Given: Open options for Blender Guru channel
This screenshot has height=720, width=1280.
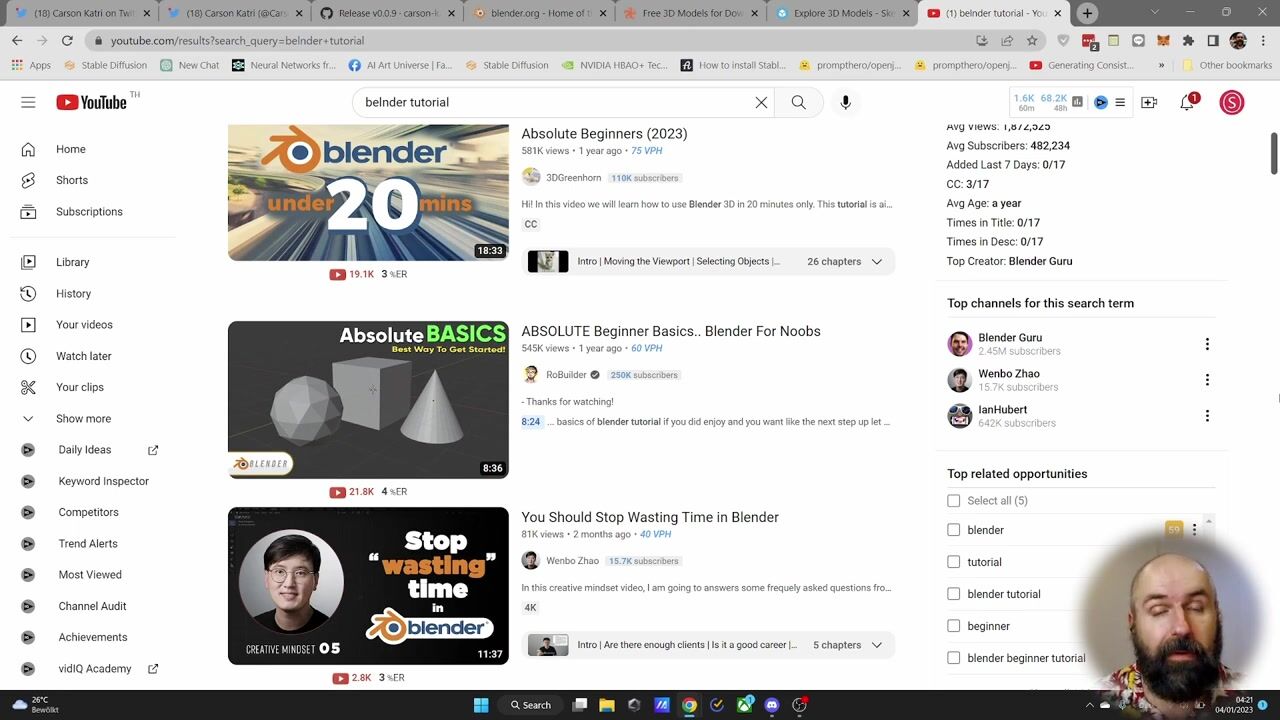Looking at the screenshot, I should coord(1207,344).
